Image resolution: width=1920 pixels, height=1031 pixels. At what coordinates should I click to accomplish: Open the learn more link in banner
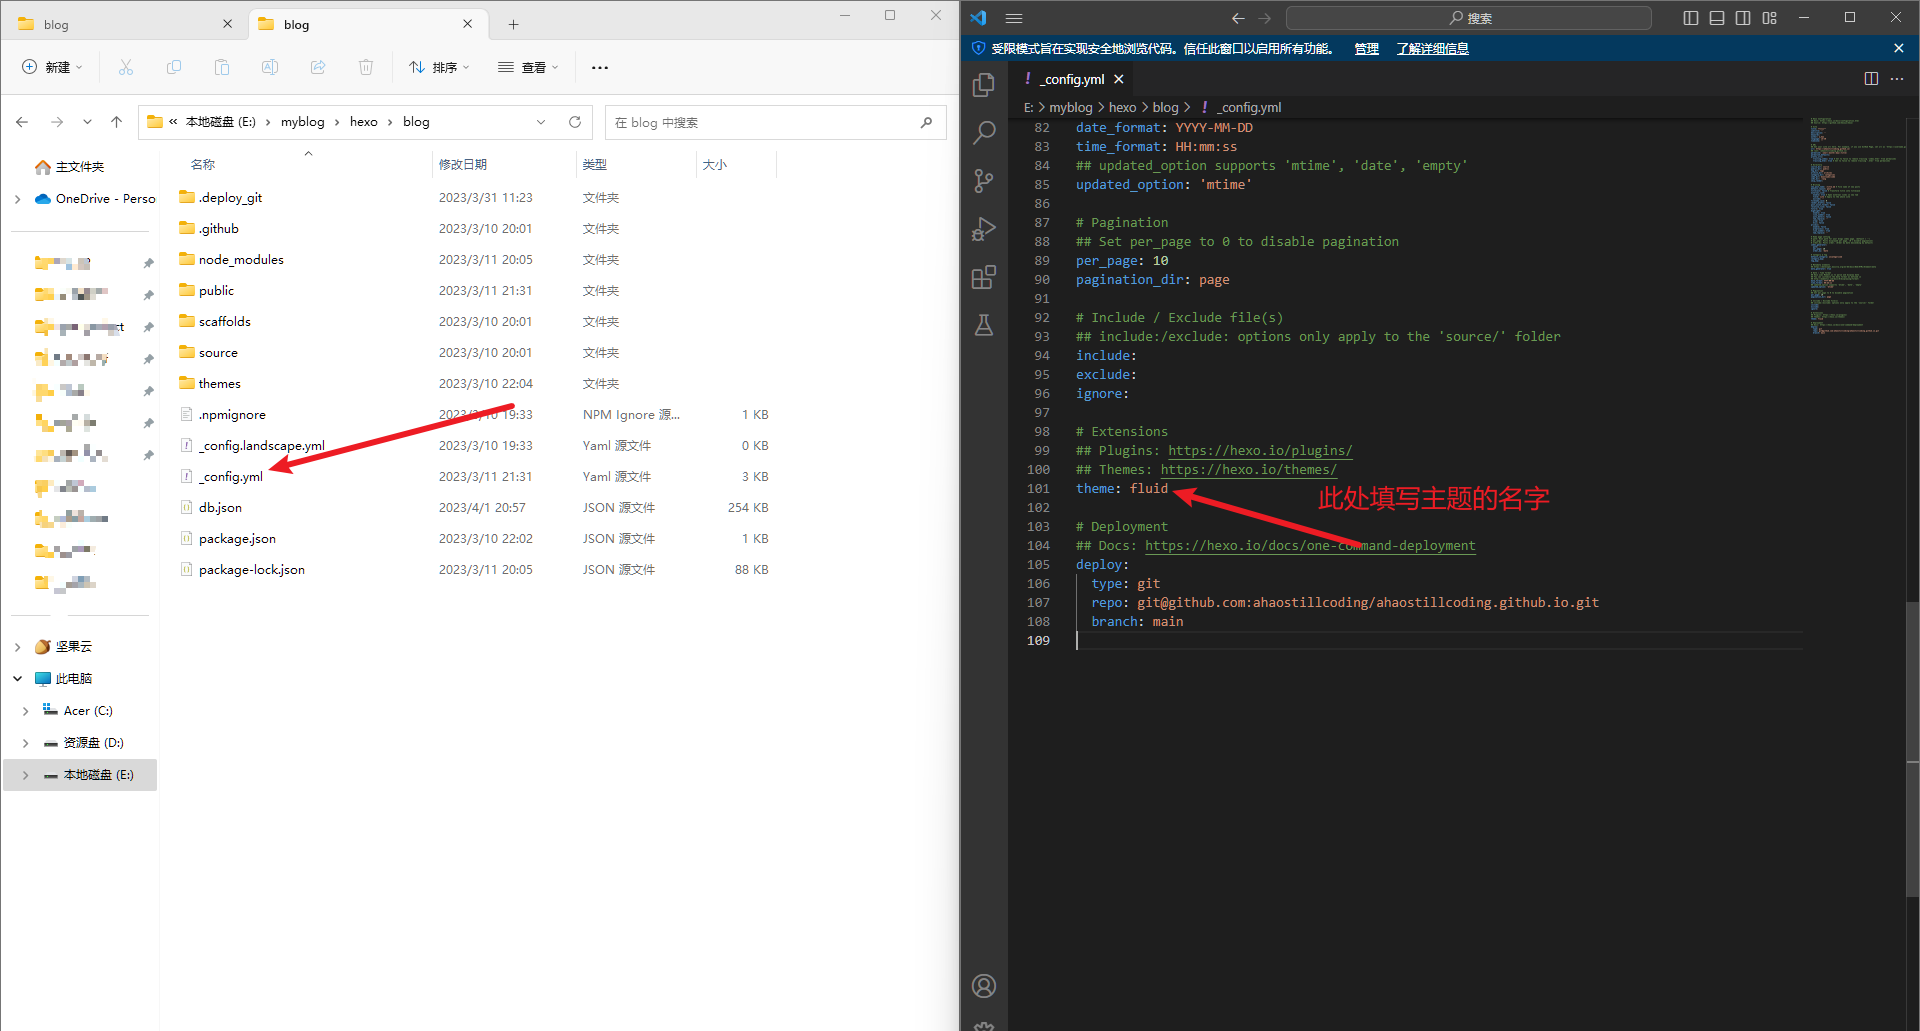[x=1432, y=48]
